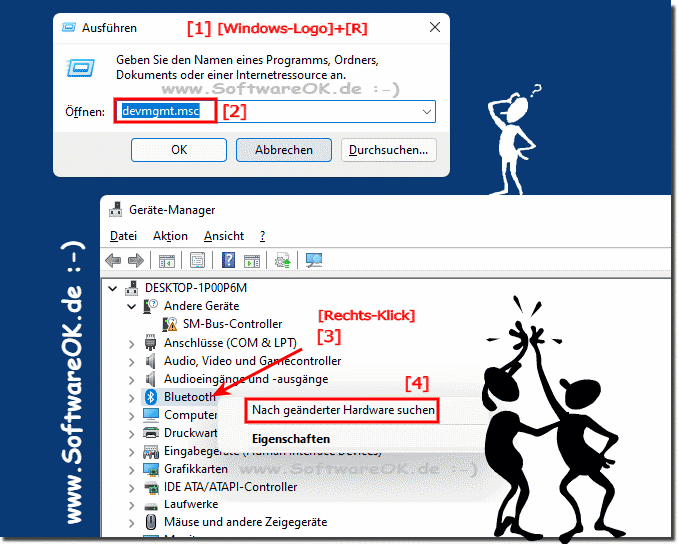Collapse the DESKTOP-1P00P6M root node
The width and height of the screenshot is (678, 544).
tap(112, 288)
